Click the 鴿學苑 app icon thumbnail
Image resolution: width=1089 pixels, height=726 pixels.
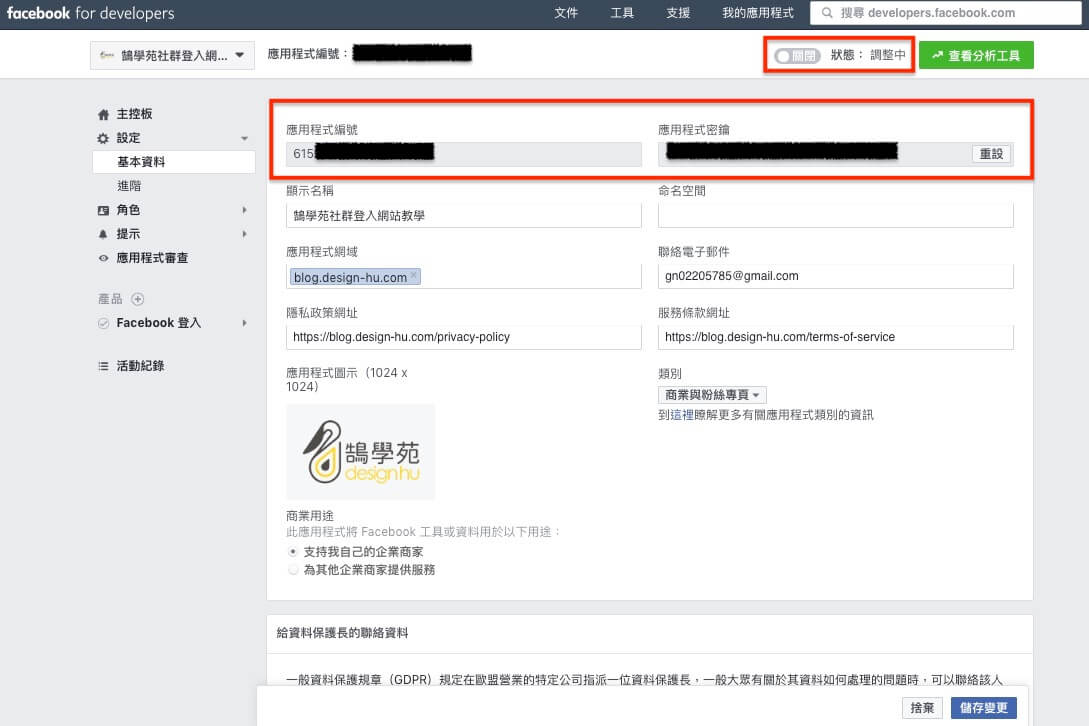point(360,452)
